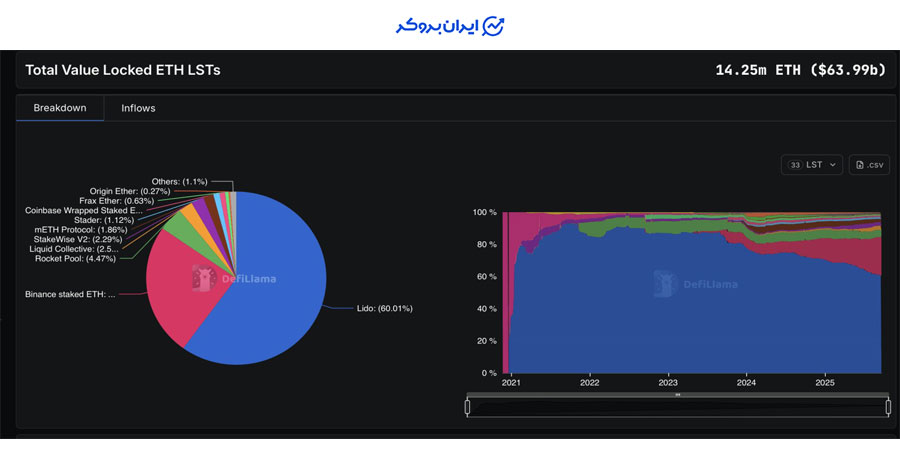This screenshot has width=900, height=471.
Task: Click the left handle of time range slider
Action: tap(467, 407)
